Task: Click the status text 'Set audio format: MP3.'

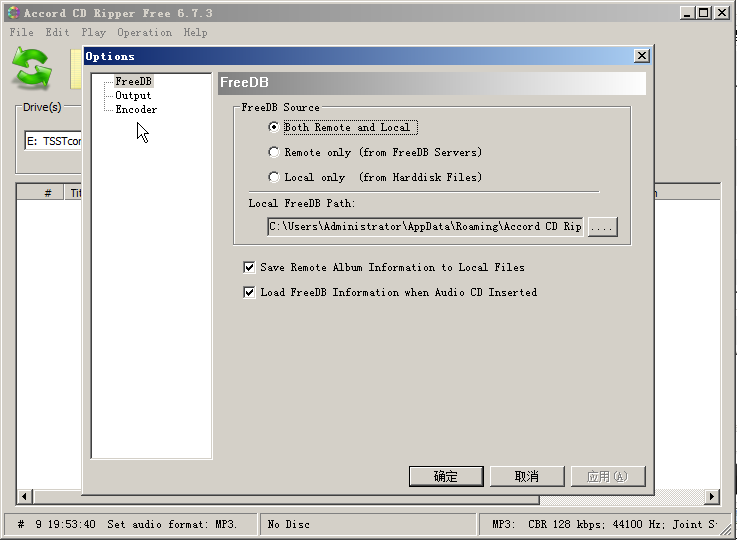Action: pyautogui.click(x=172, y=524)
